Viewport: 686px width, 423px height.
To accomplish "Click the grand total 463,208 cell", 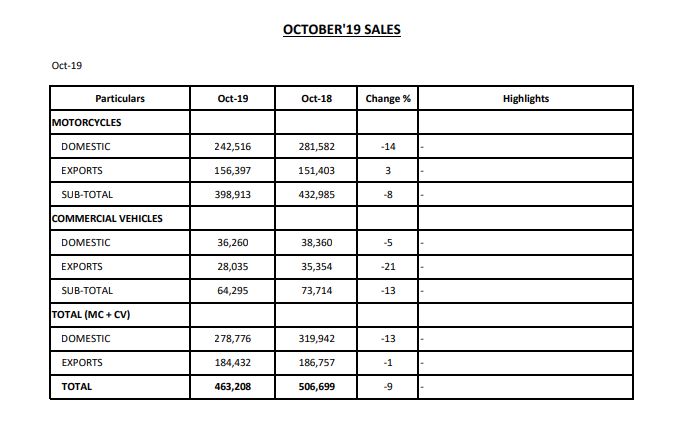I will (x=232, y=387).
